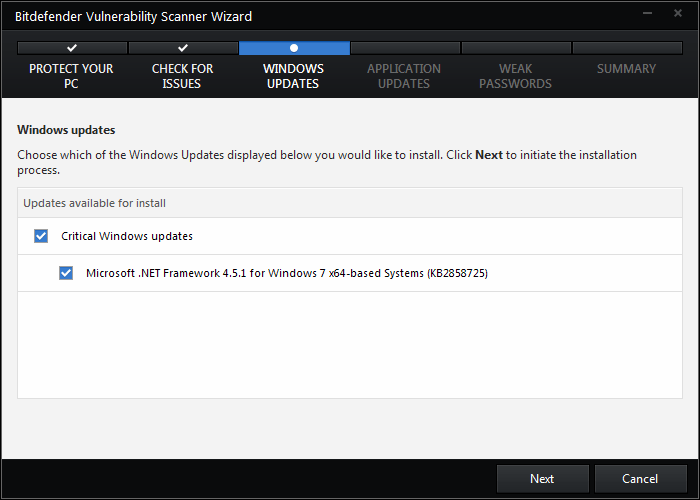Click 'Updates available for install' header
The image size is (700, 500).
94,203
